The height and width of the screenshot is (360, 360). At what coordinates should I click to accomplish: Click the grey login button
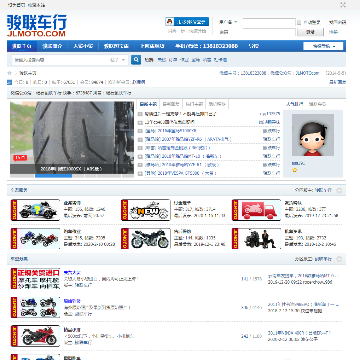pyautogui.click(x=310, y=32)
